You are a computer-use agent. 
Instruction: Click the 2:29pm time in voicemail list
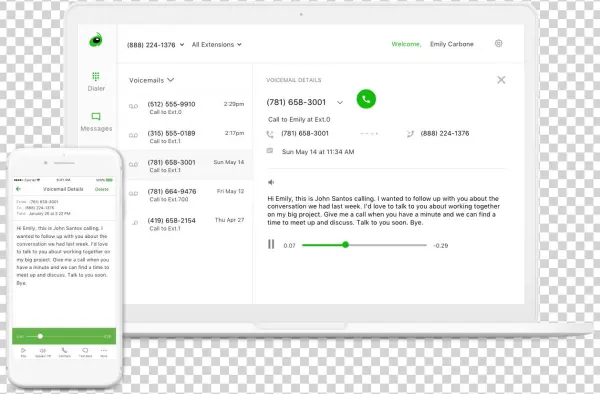234,104
